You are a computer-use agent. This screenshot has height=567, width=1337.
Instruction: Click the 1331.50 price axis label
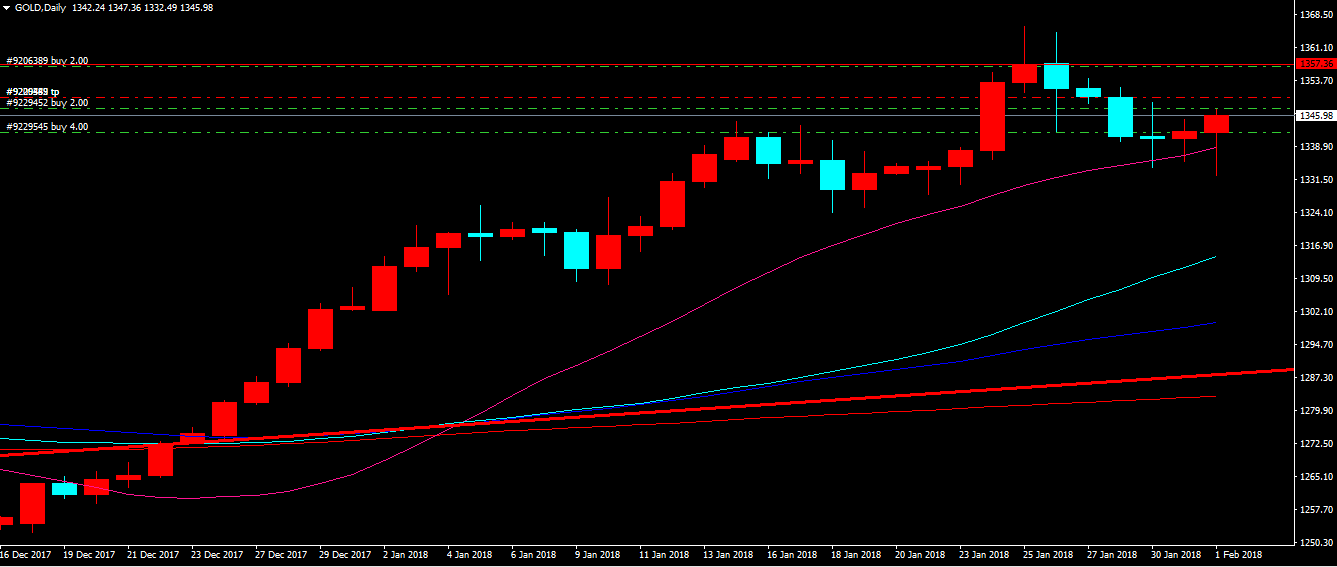click(1316, 180)
